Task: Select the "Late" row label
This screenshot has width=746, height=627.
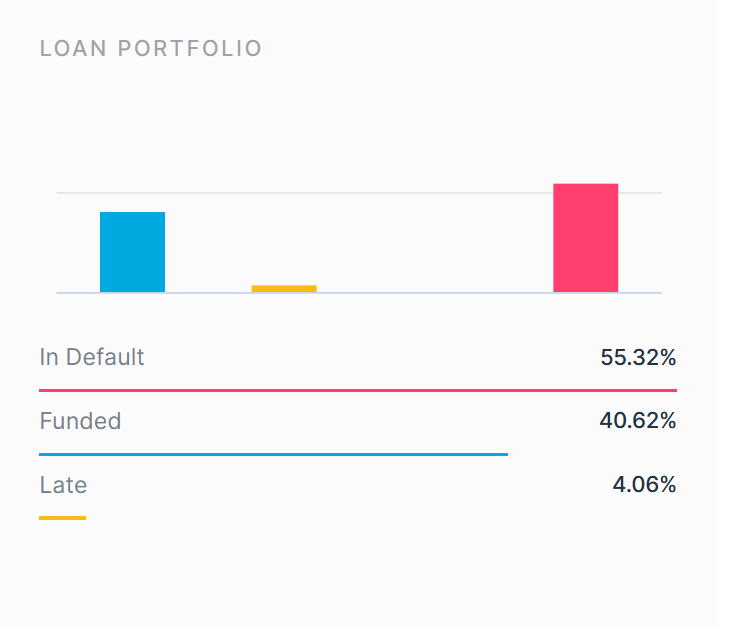Action: [x=63, y=485]
